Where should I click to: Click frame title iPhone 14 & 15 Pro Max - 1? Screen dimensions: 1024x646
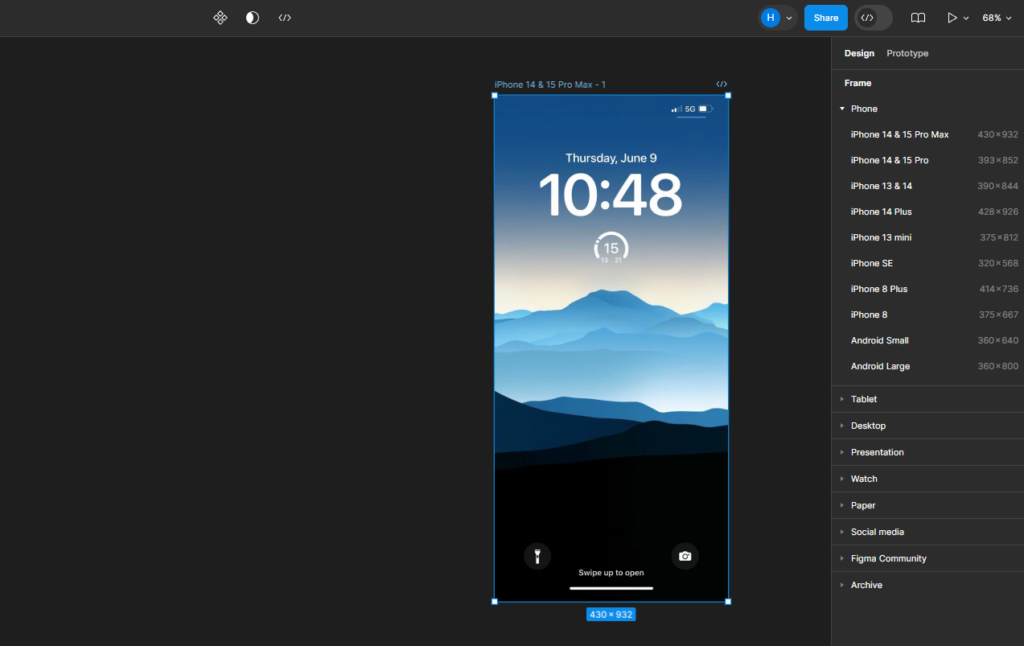coord(550,84)
